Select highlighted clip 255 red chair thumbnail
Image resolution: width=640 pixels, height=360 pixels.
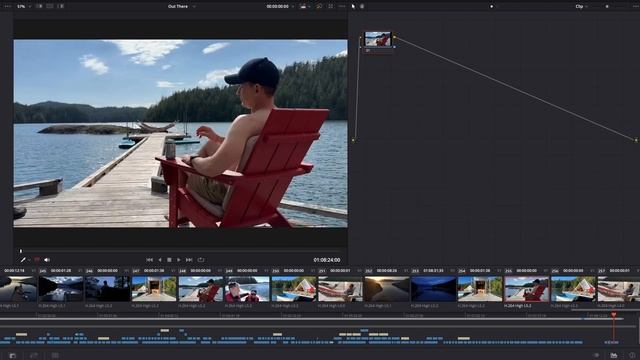tap(527, 289)
